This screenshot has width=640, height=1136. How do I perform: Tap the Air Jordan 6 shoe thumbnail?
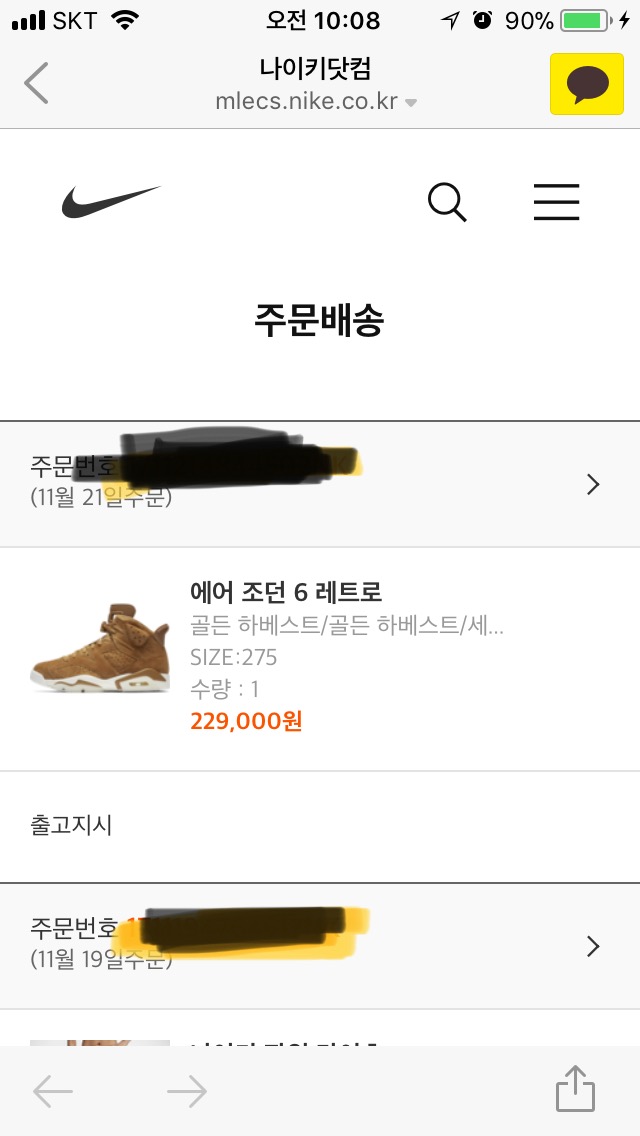tap(99, 647)
